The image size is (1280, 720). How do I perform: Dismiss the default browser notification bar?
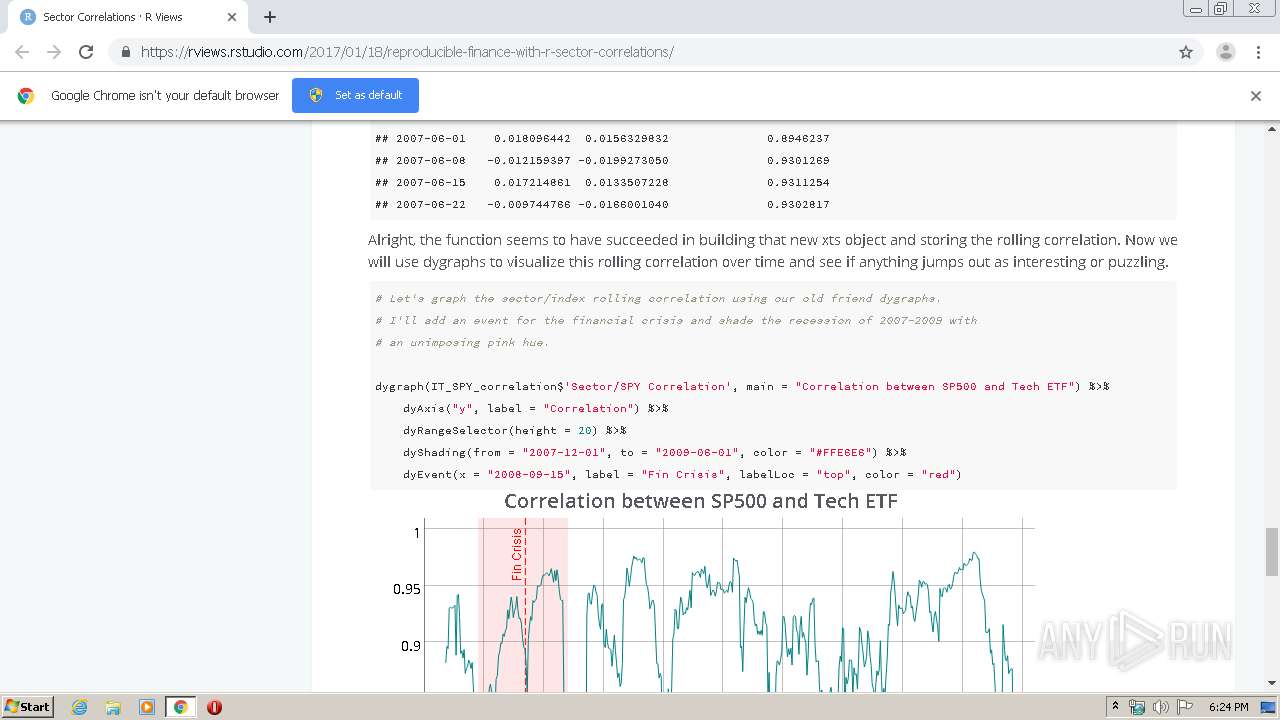(1256, 96)
